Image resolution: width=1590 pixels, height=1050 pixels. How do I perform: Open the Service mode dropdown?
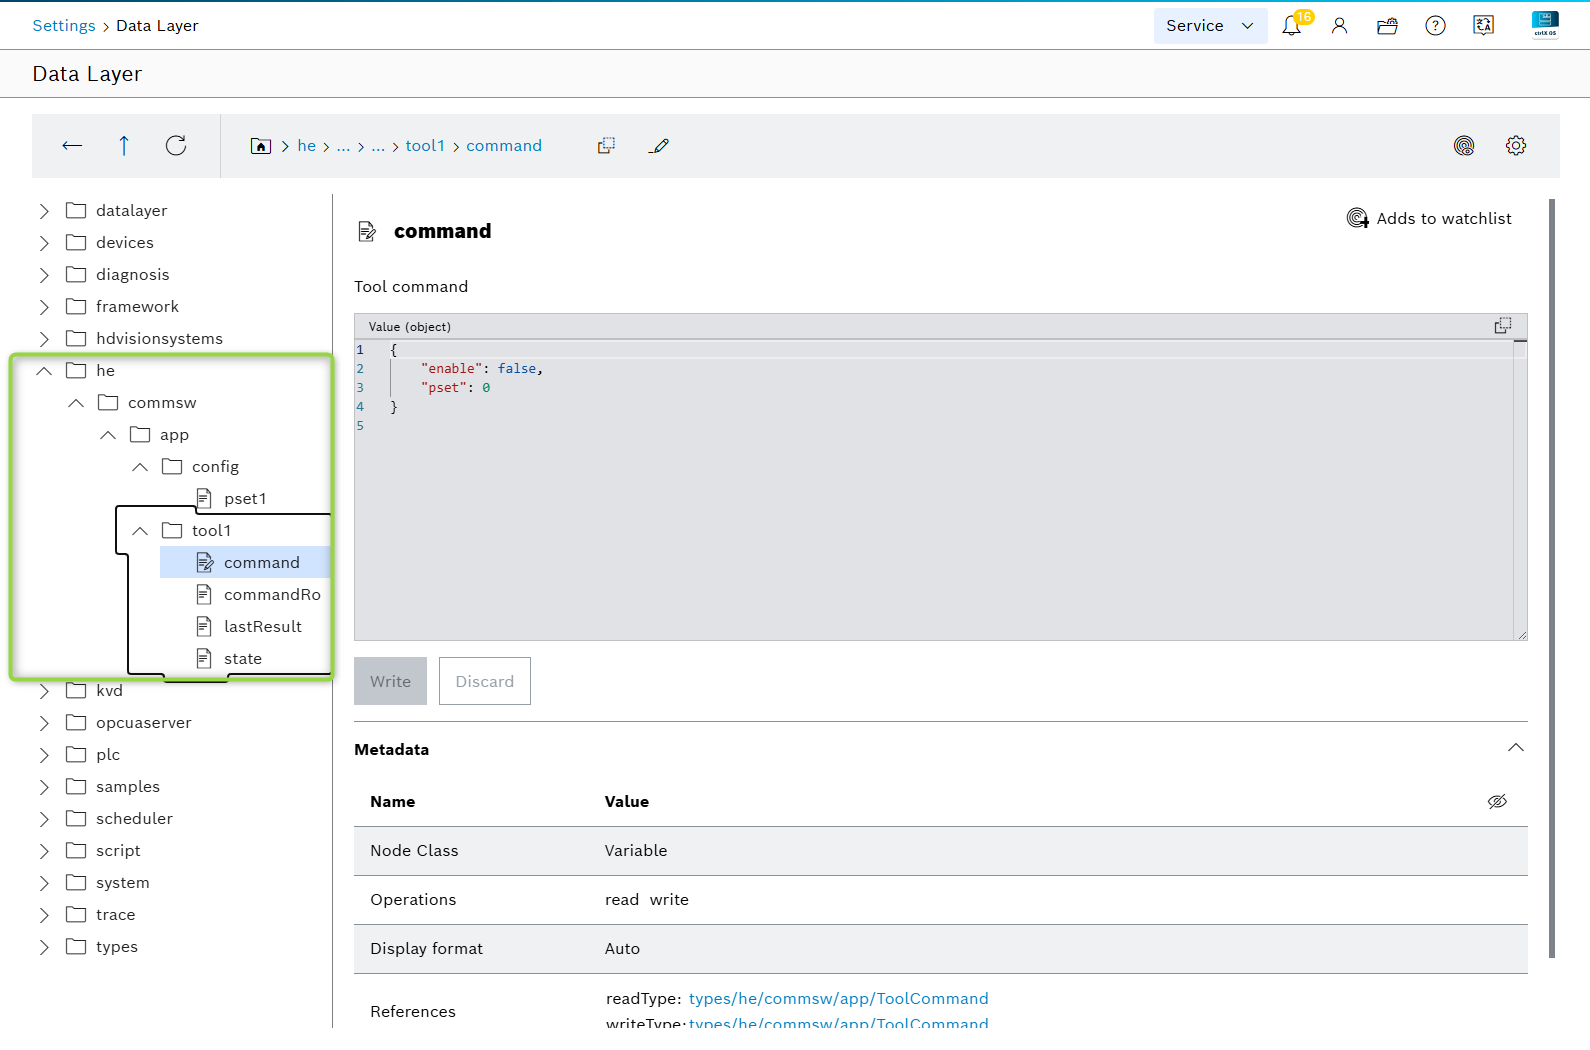(1209, 26)
